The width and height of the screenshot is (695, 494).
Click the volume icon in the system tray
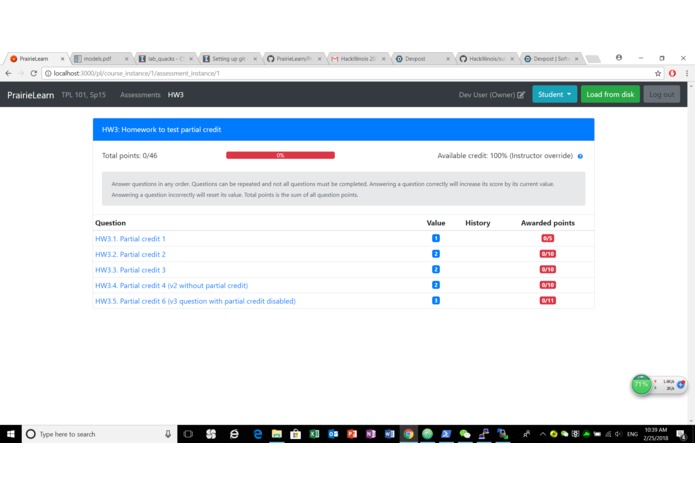click(618, 434)
